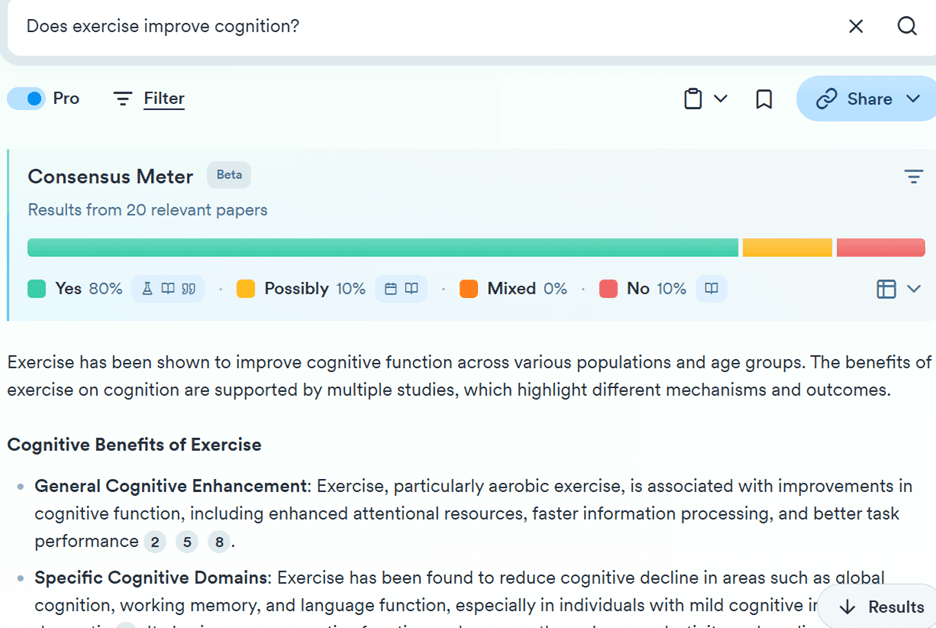Expand the clipboard dropdown chevron
The image size is (936, 628).
tap(721, 98)
